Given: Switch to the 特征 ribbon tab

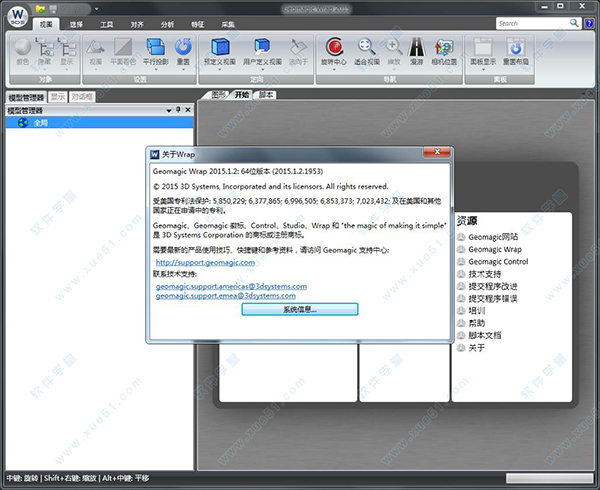Looking at the screenshot, I should click(197, 24).
